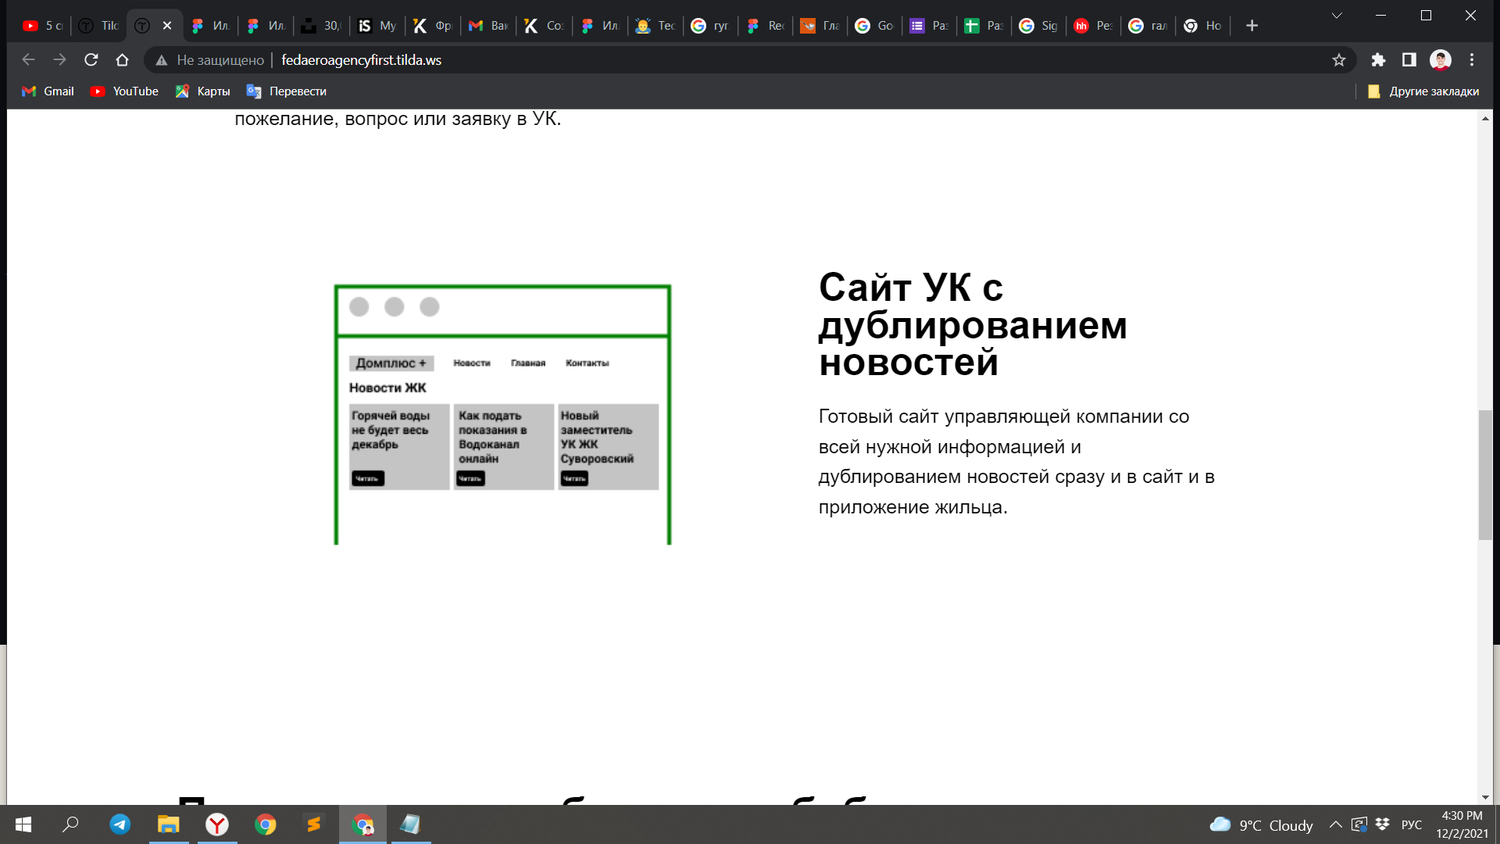Switch to the YouTube '5 c' tab
This screenshot has height=844, width=1500.
(x=43, y=26)
